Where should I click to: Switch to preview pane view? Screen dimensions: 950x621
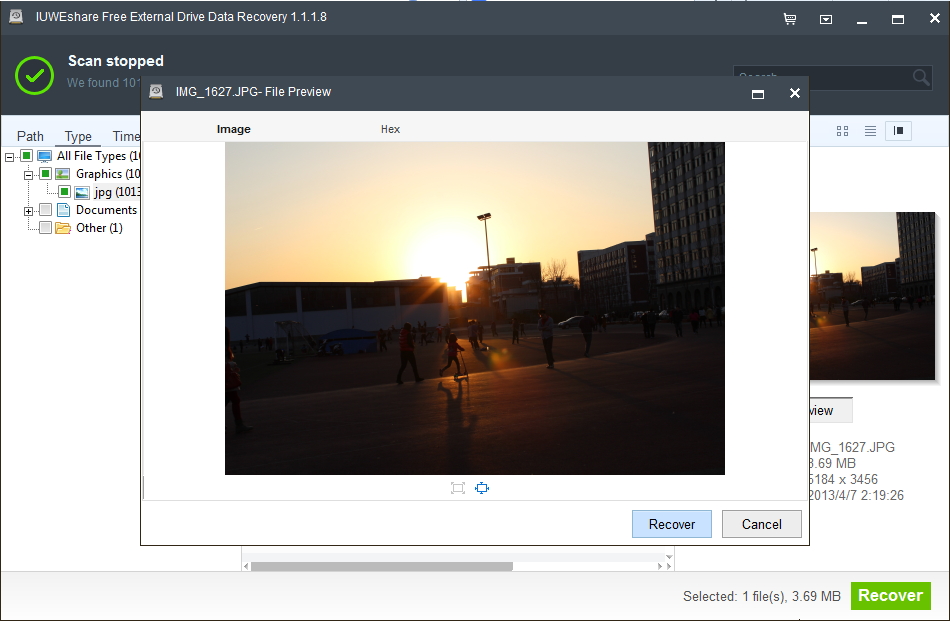[x=899, y=131]
